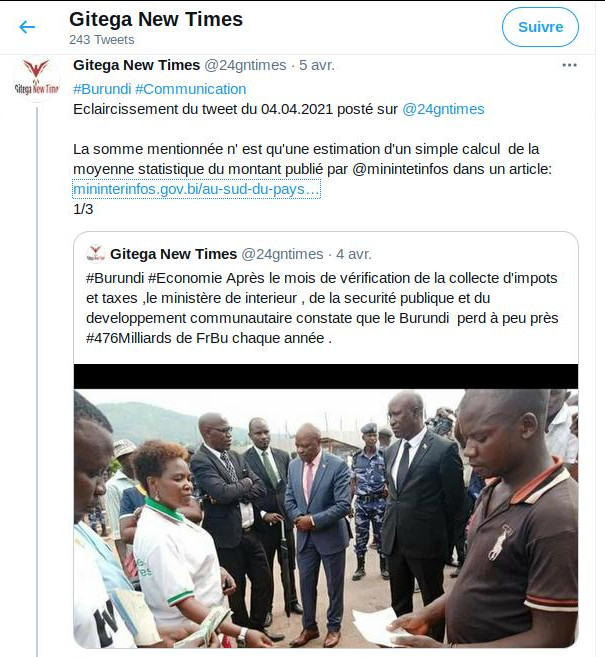Click the Gitega New Times author name on the tweet

pos(137,65)
